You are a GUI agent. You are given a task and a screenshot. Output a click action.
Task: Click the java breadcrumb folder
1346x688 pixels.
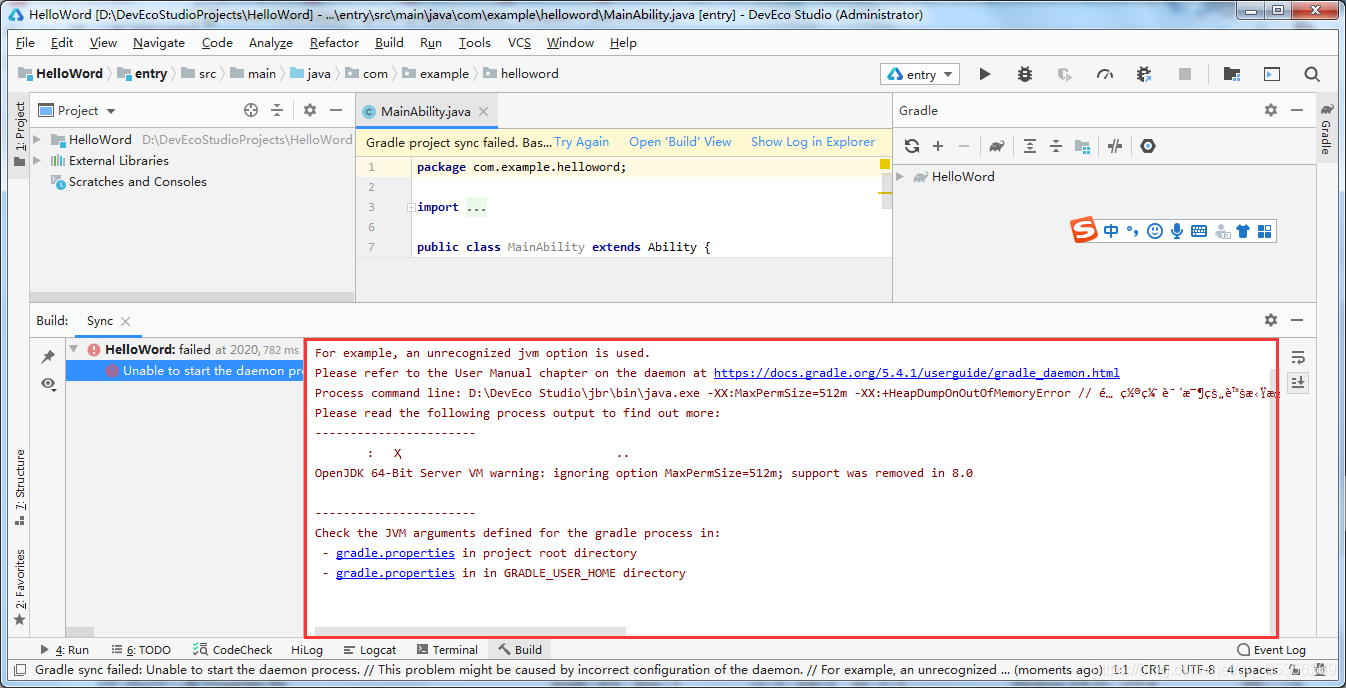(x=310, y=74)
